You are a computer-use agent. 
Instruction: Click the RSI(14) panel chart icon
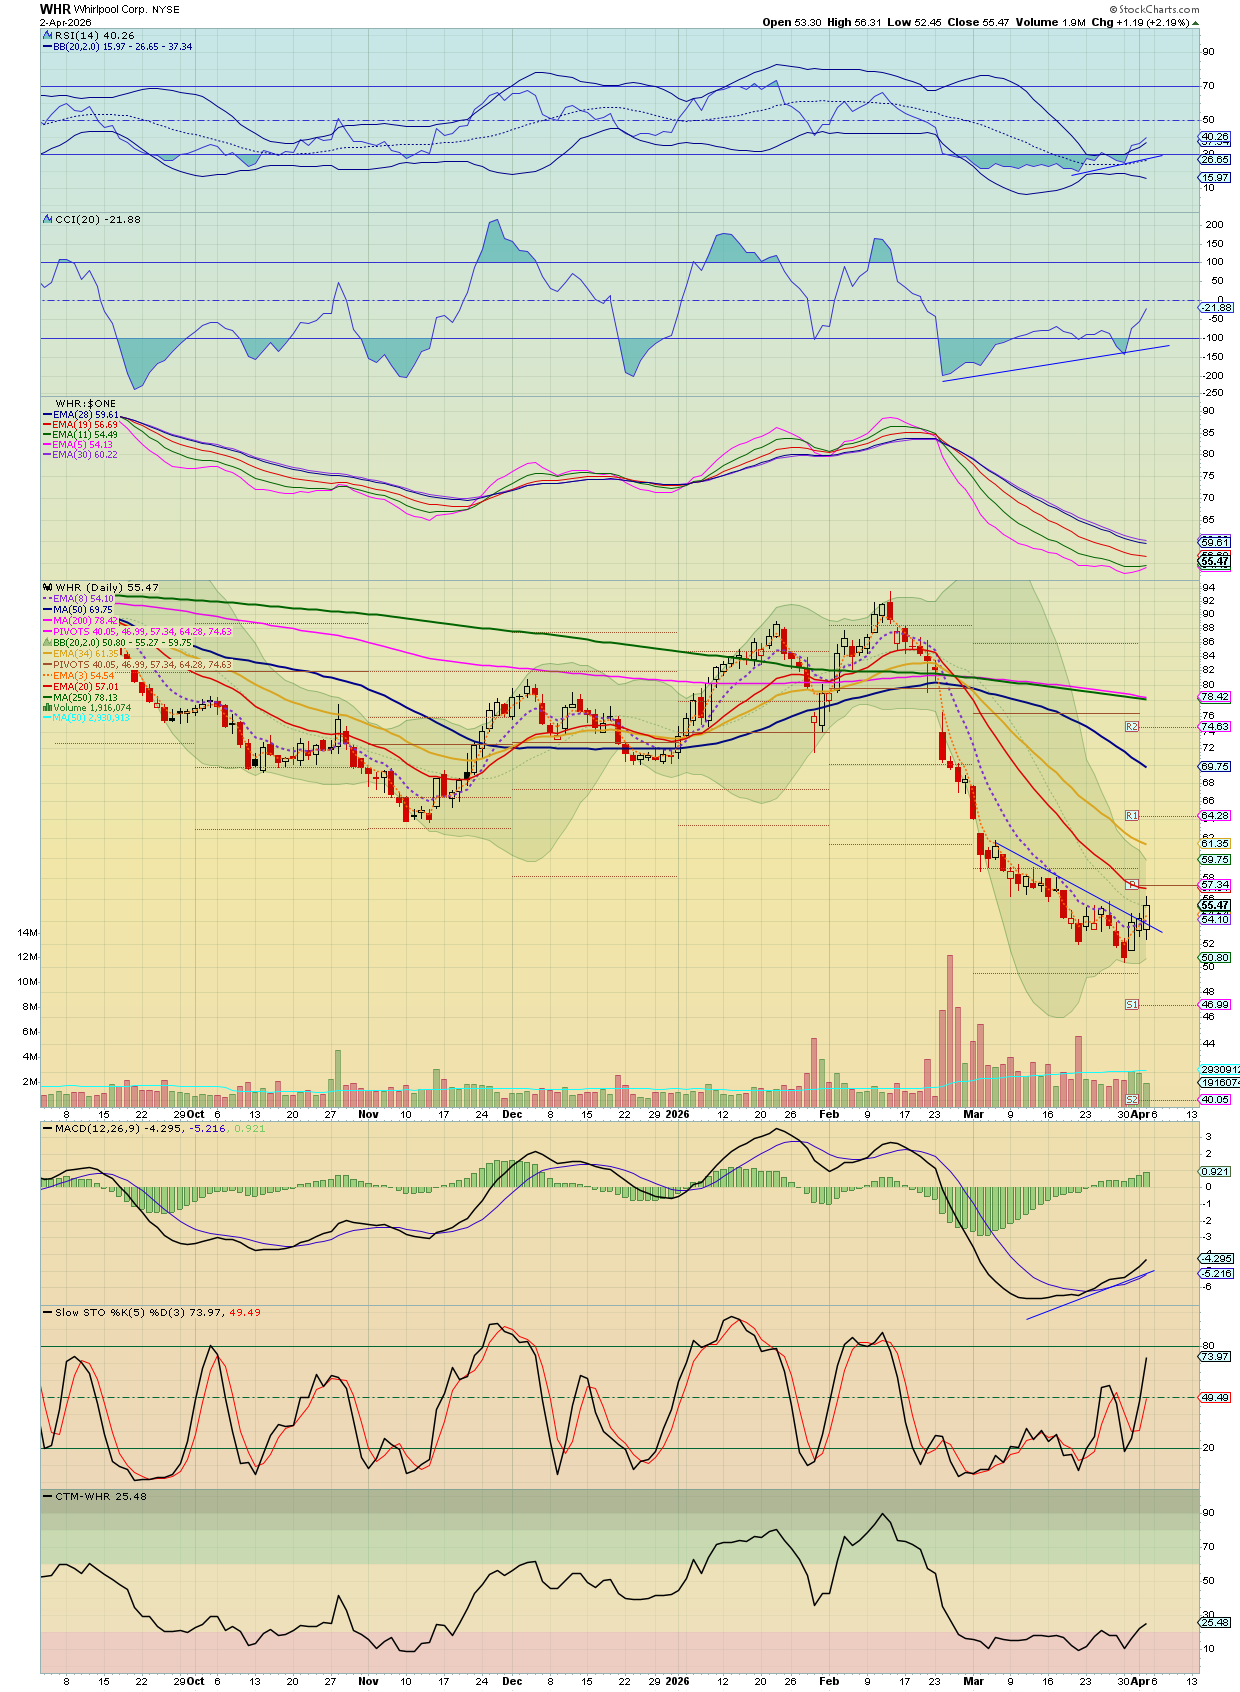pos(47,35)
